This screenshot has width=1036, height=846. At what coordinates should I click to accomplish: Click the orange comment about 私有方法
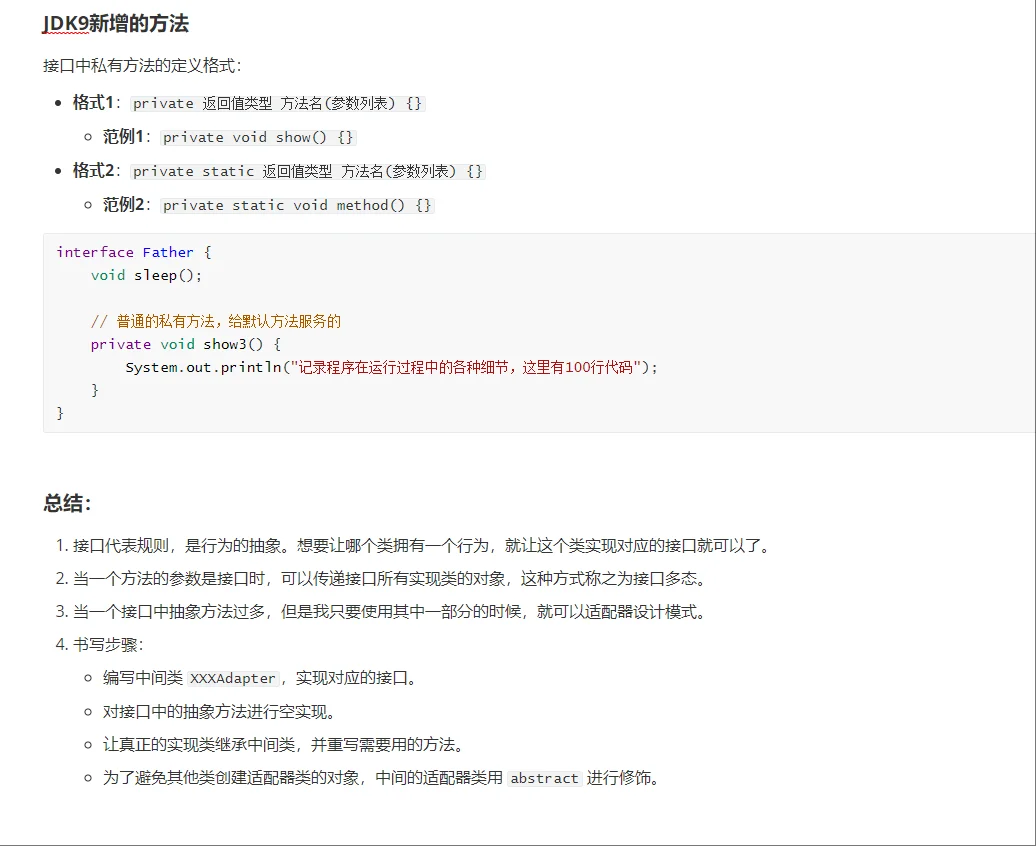218,321
